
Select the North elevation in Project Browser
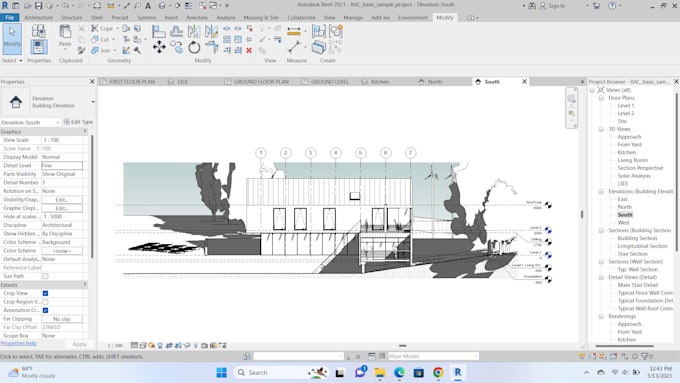(x=624, y=207)
